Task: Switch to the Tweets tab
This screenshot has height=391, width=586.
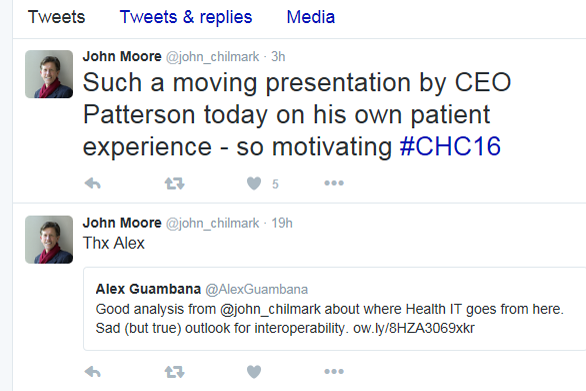Action: point(56,17)
